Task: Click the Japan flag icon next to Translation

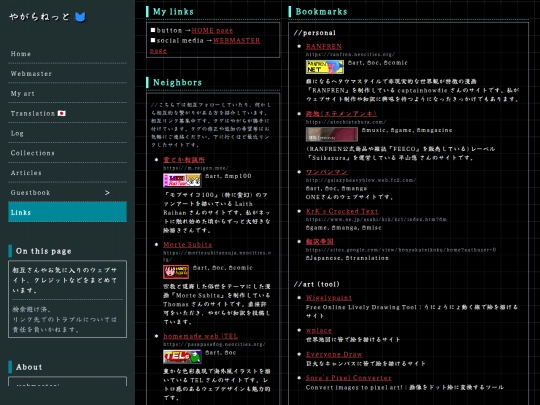Action: click(x=62, y=113)
